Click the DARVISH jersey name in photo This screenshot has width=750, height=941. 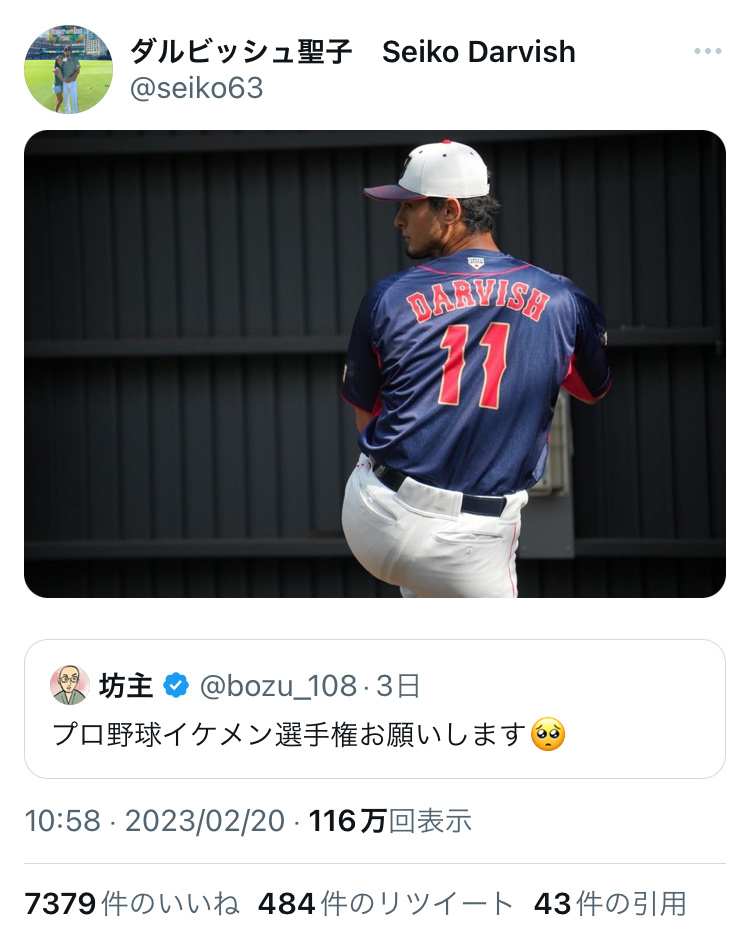[478, 299]
